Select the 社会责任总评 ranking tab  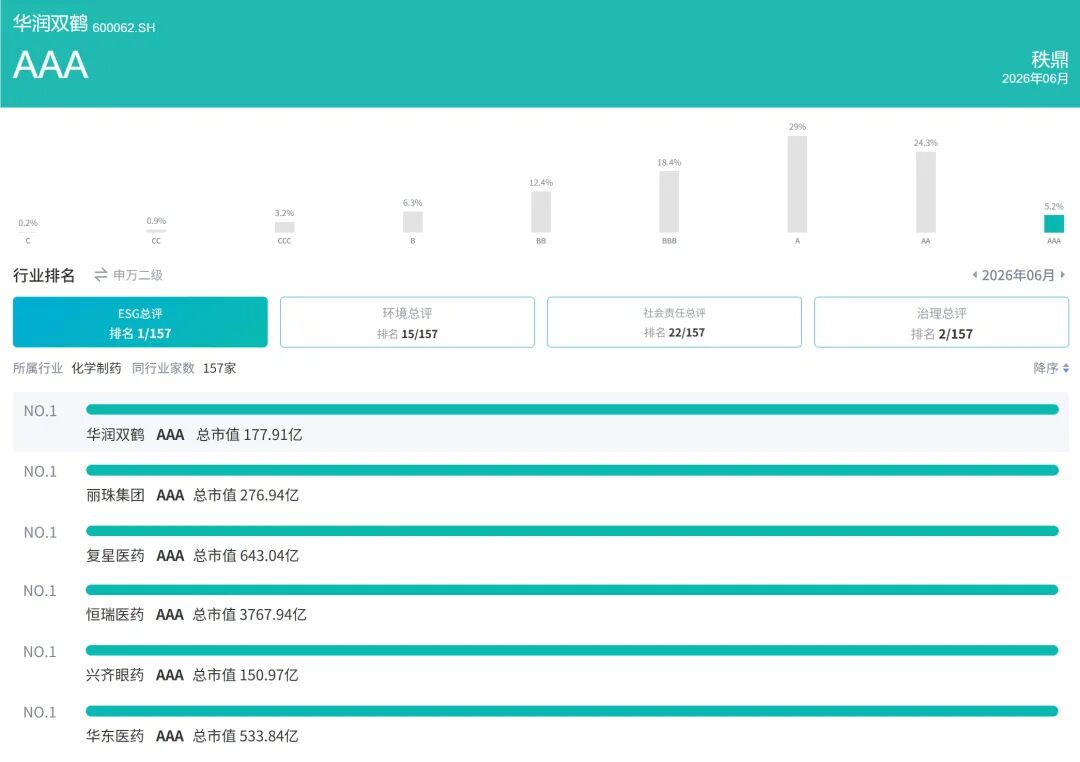pos(674,322)
